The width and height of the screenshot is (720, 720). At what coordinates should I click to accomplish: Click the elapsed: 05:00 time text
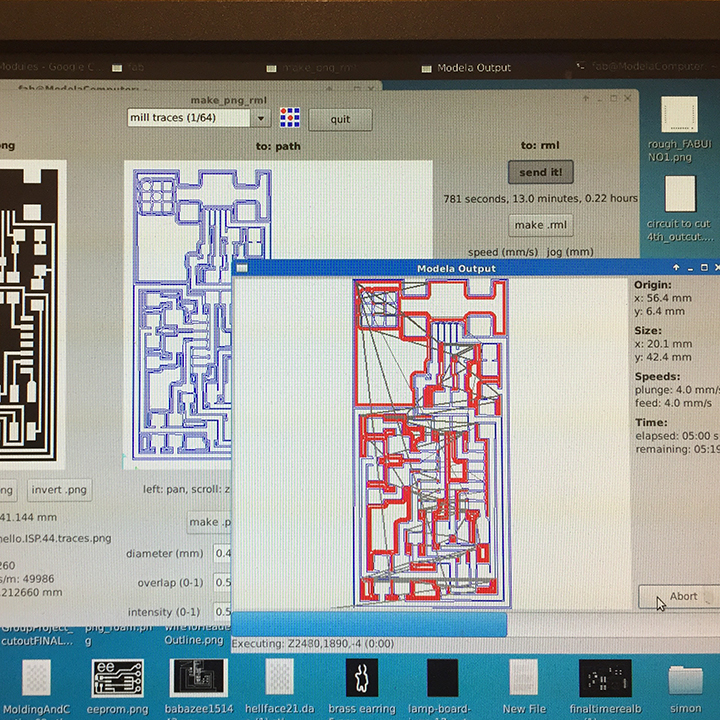[x=677, y=436]
